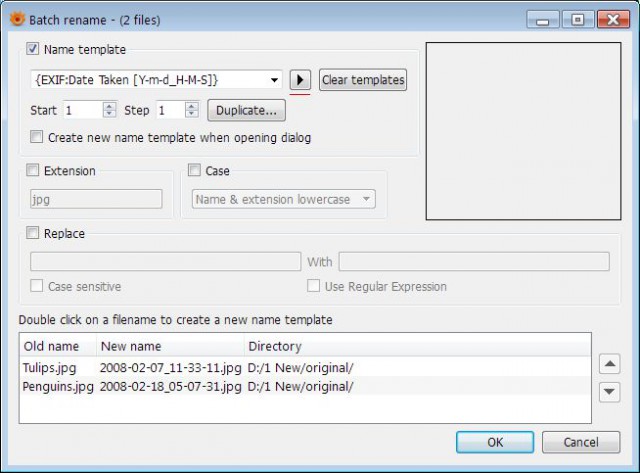
Task: Click the XnView app icon in title bar
Action: pos(17,19)
